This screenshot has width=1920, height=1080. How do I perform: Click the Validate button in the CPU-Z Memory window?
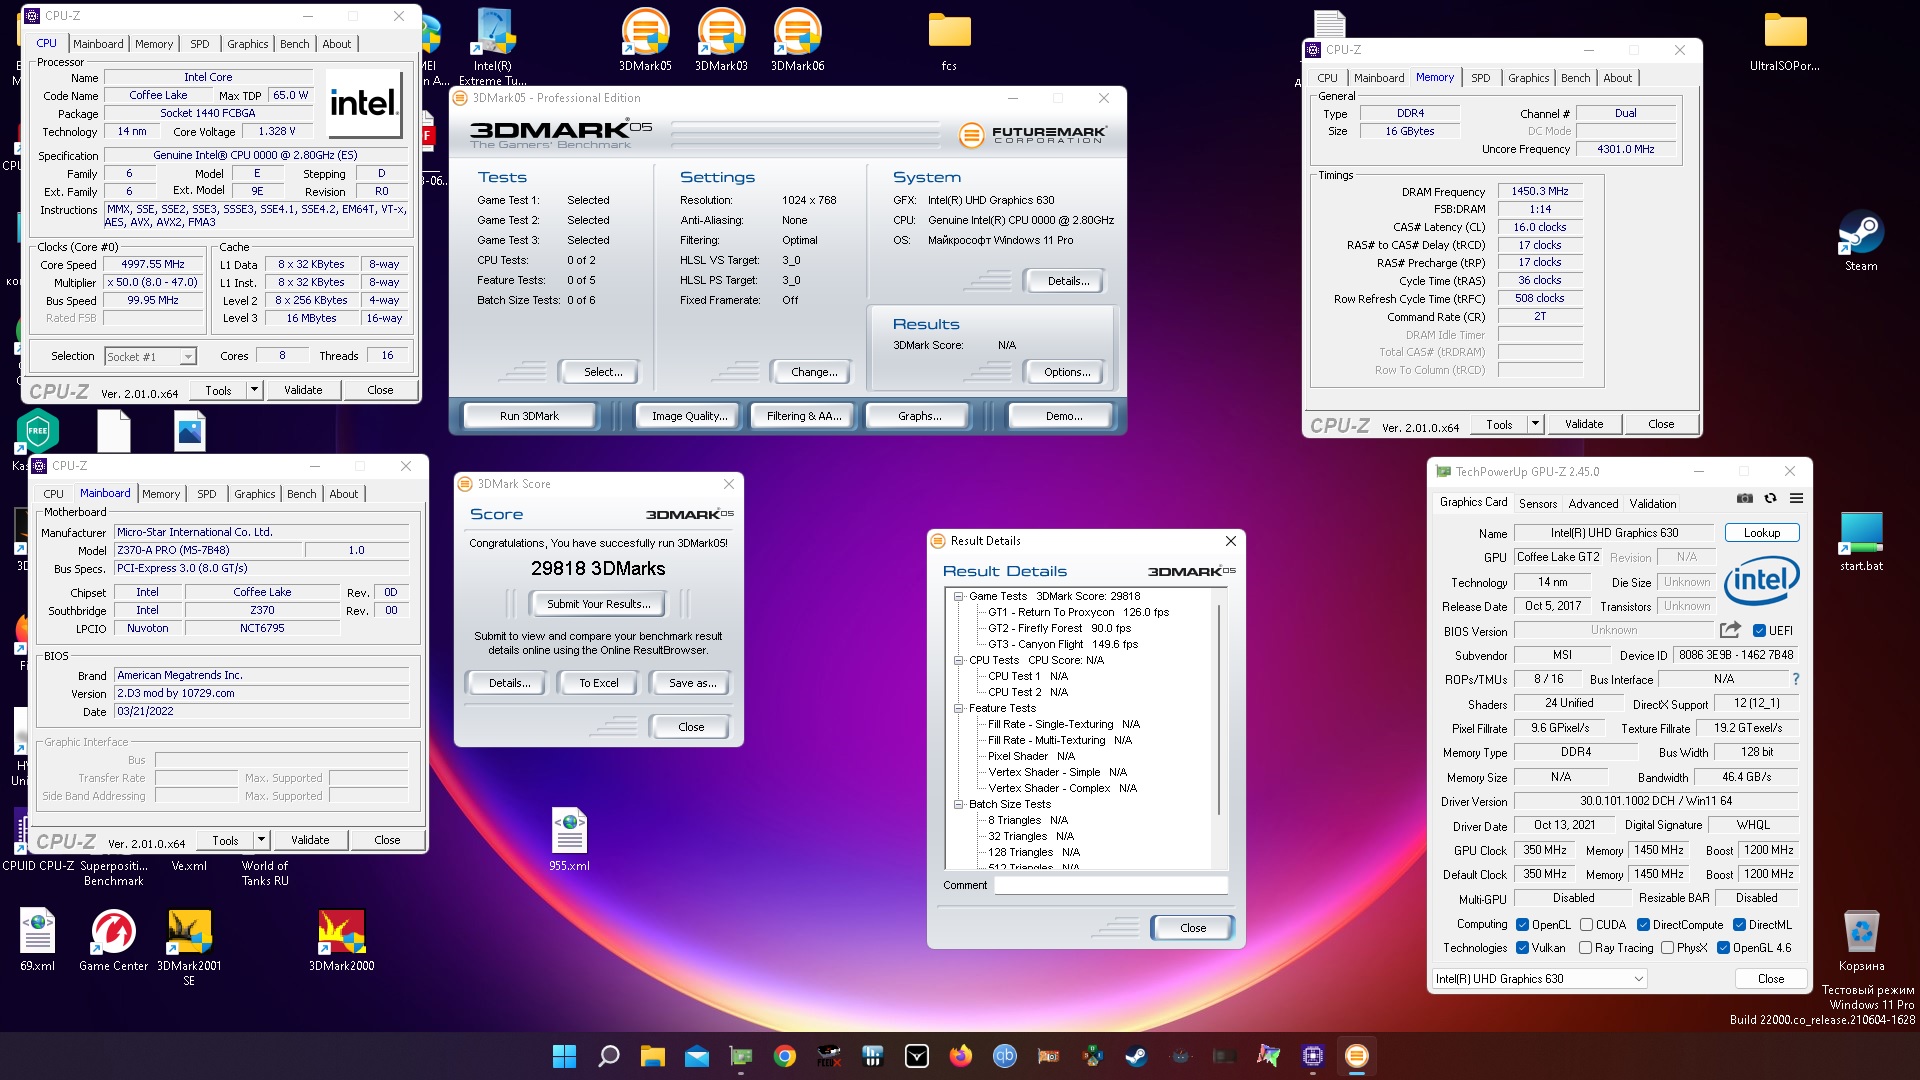click(x=1583, y=424)
